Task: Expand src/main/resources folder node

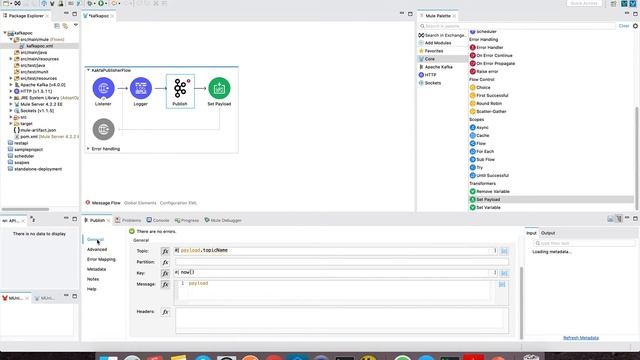Action: [x=11, y=59]
